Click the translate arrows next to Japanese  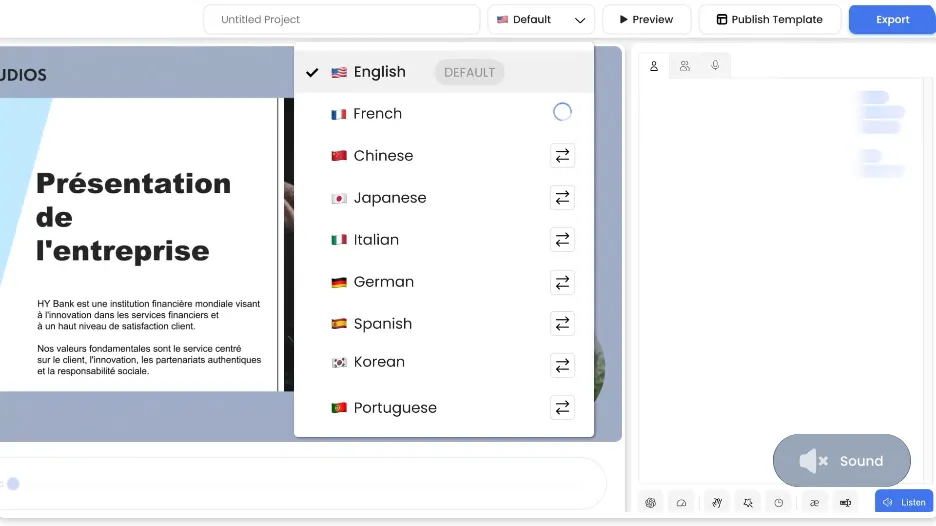(x=562, y=198)
